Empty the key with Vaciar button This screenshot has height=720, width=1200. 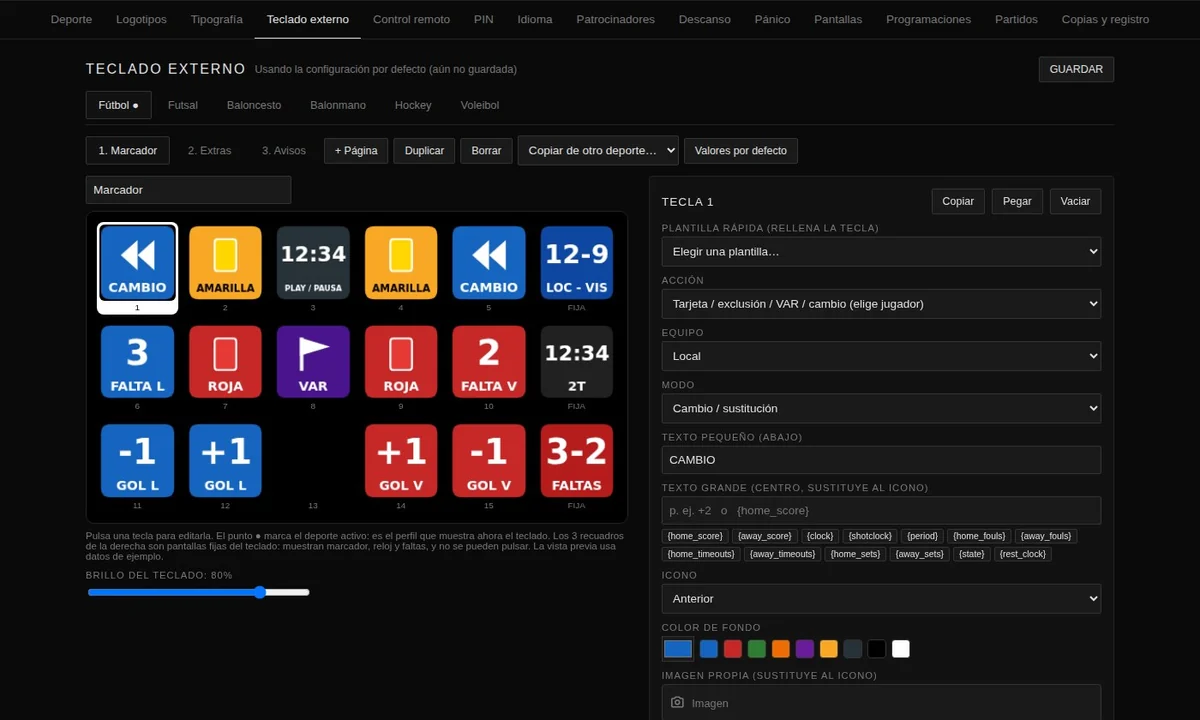coord(1075,201)
